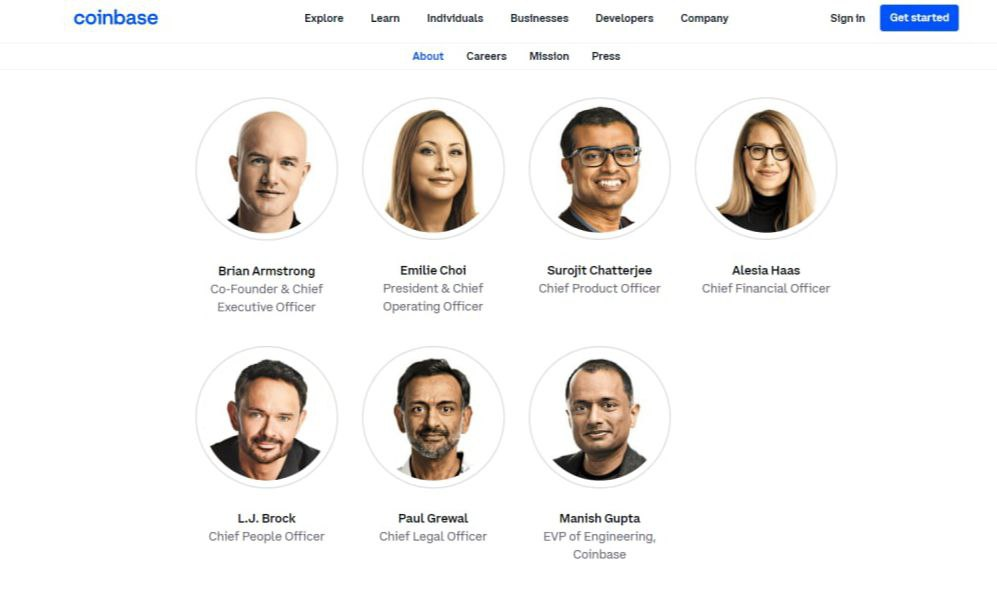Image resolution: width=997 pixels, height=600 pixels.
Task: Go to the Mission tab
Action: point(549,56)
